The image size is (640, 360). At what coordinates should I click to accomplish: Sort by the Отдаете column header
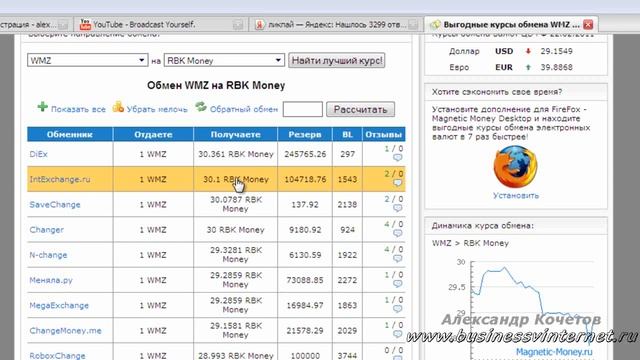[153, 134]
